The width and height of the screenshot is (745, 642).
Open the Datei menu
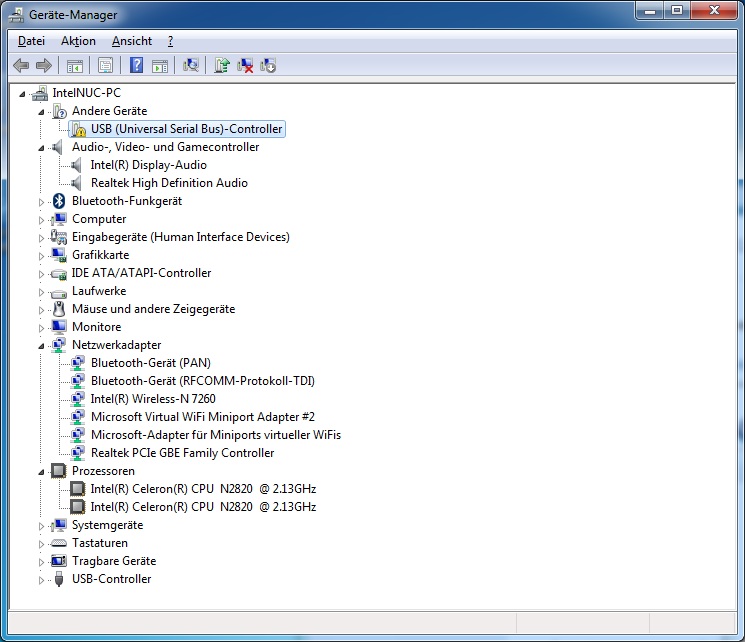coord(31,41)
